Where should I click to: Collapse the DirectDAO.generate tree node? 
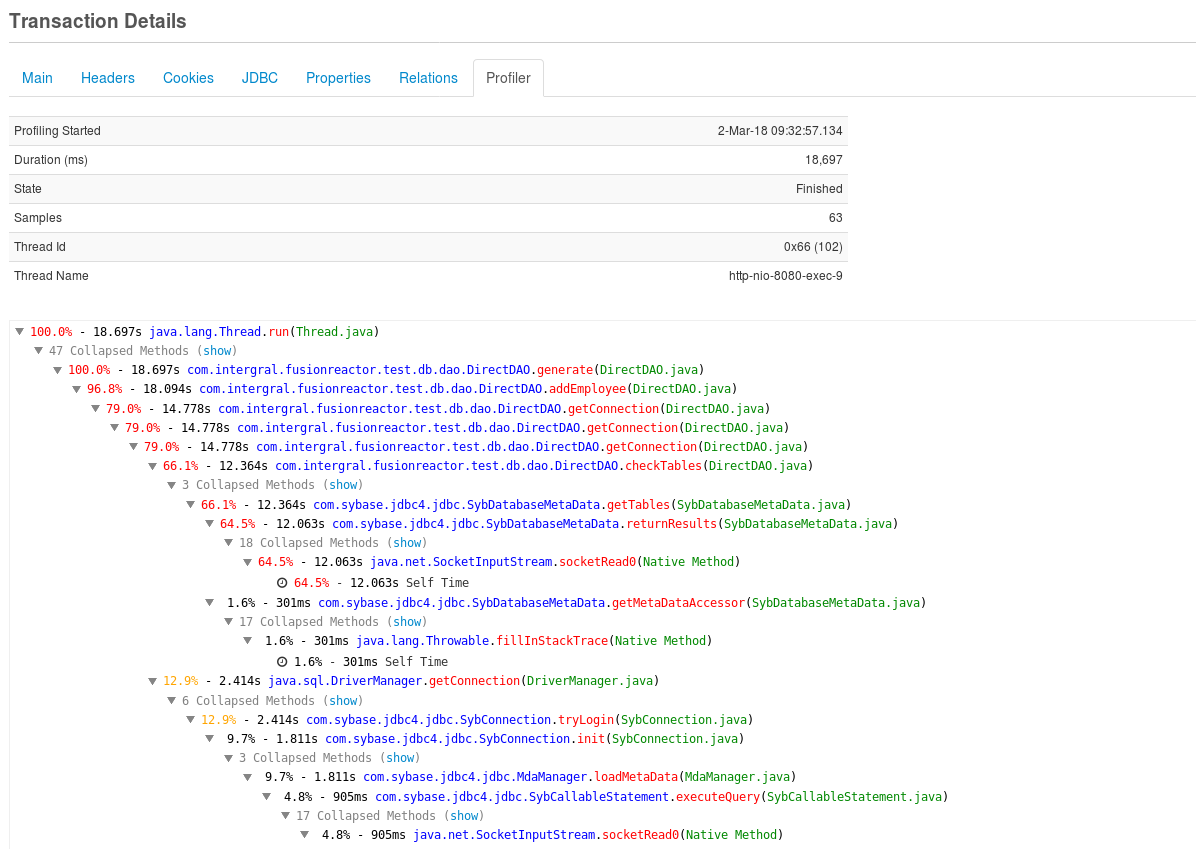pos(57,370)
